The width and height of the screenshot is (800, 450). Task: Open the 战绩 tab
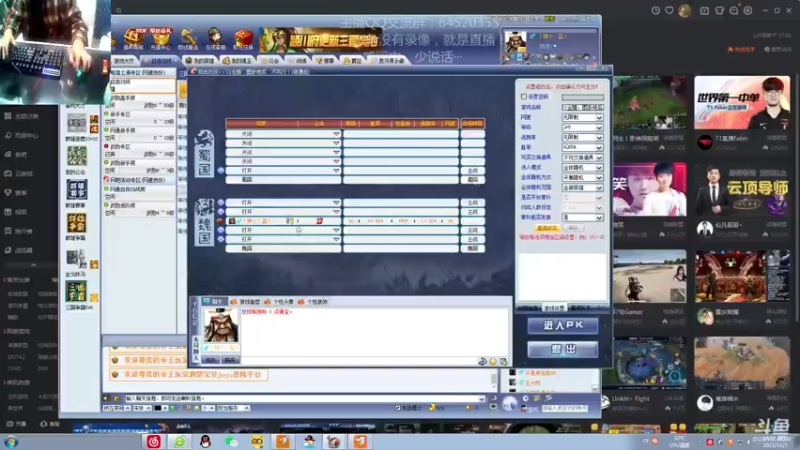tap(298, 61)
